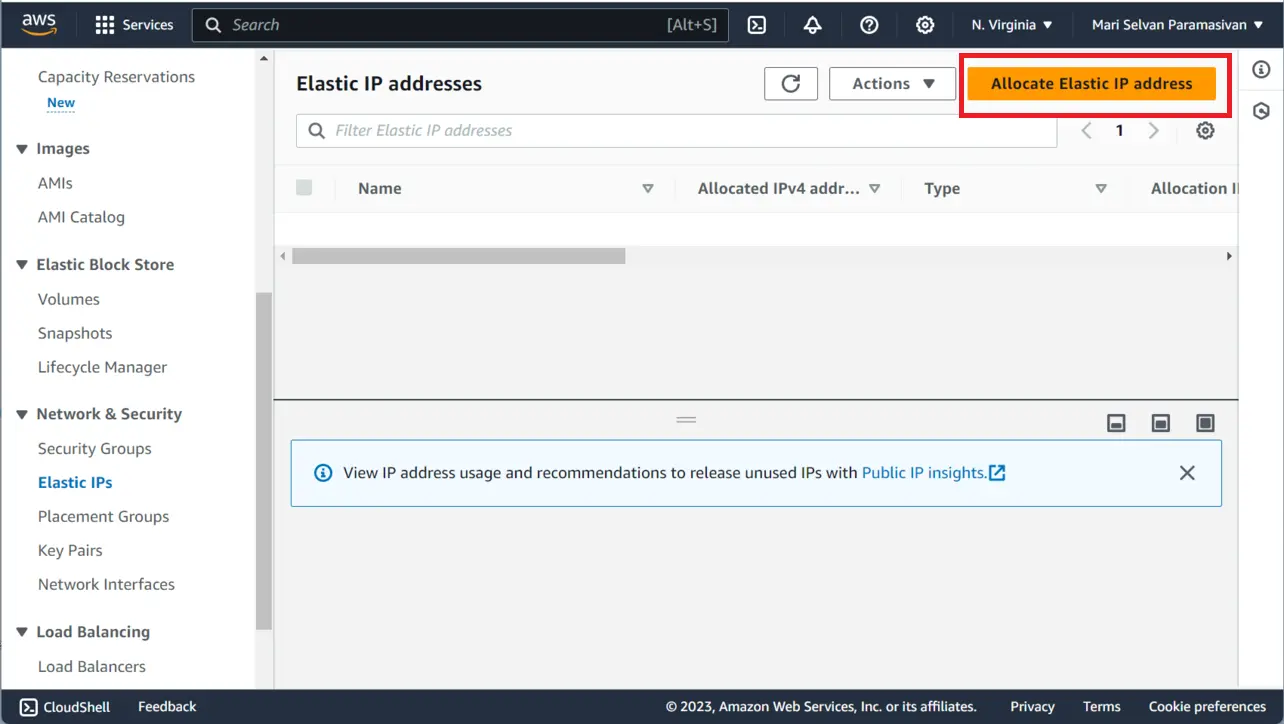Open the Privacy link in footer
The width and height of the screenshot is (1284, 724).
click(x=1032, y=707)
